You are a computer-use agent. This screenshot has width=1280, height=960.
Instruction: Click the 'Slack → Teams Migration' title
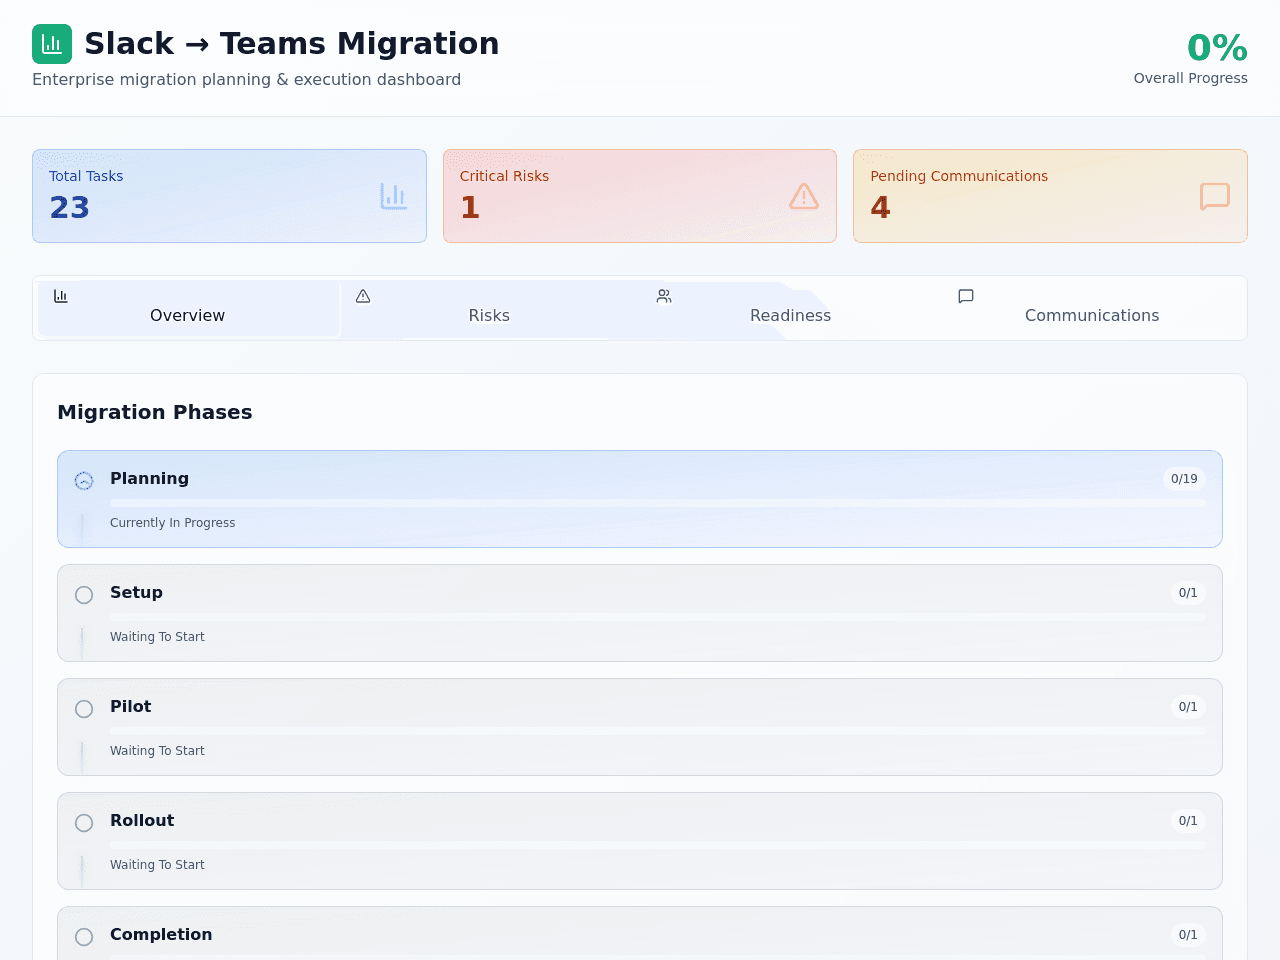(291, 44)
